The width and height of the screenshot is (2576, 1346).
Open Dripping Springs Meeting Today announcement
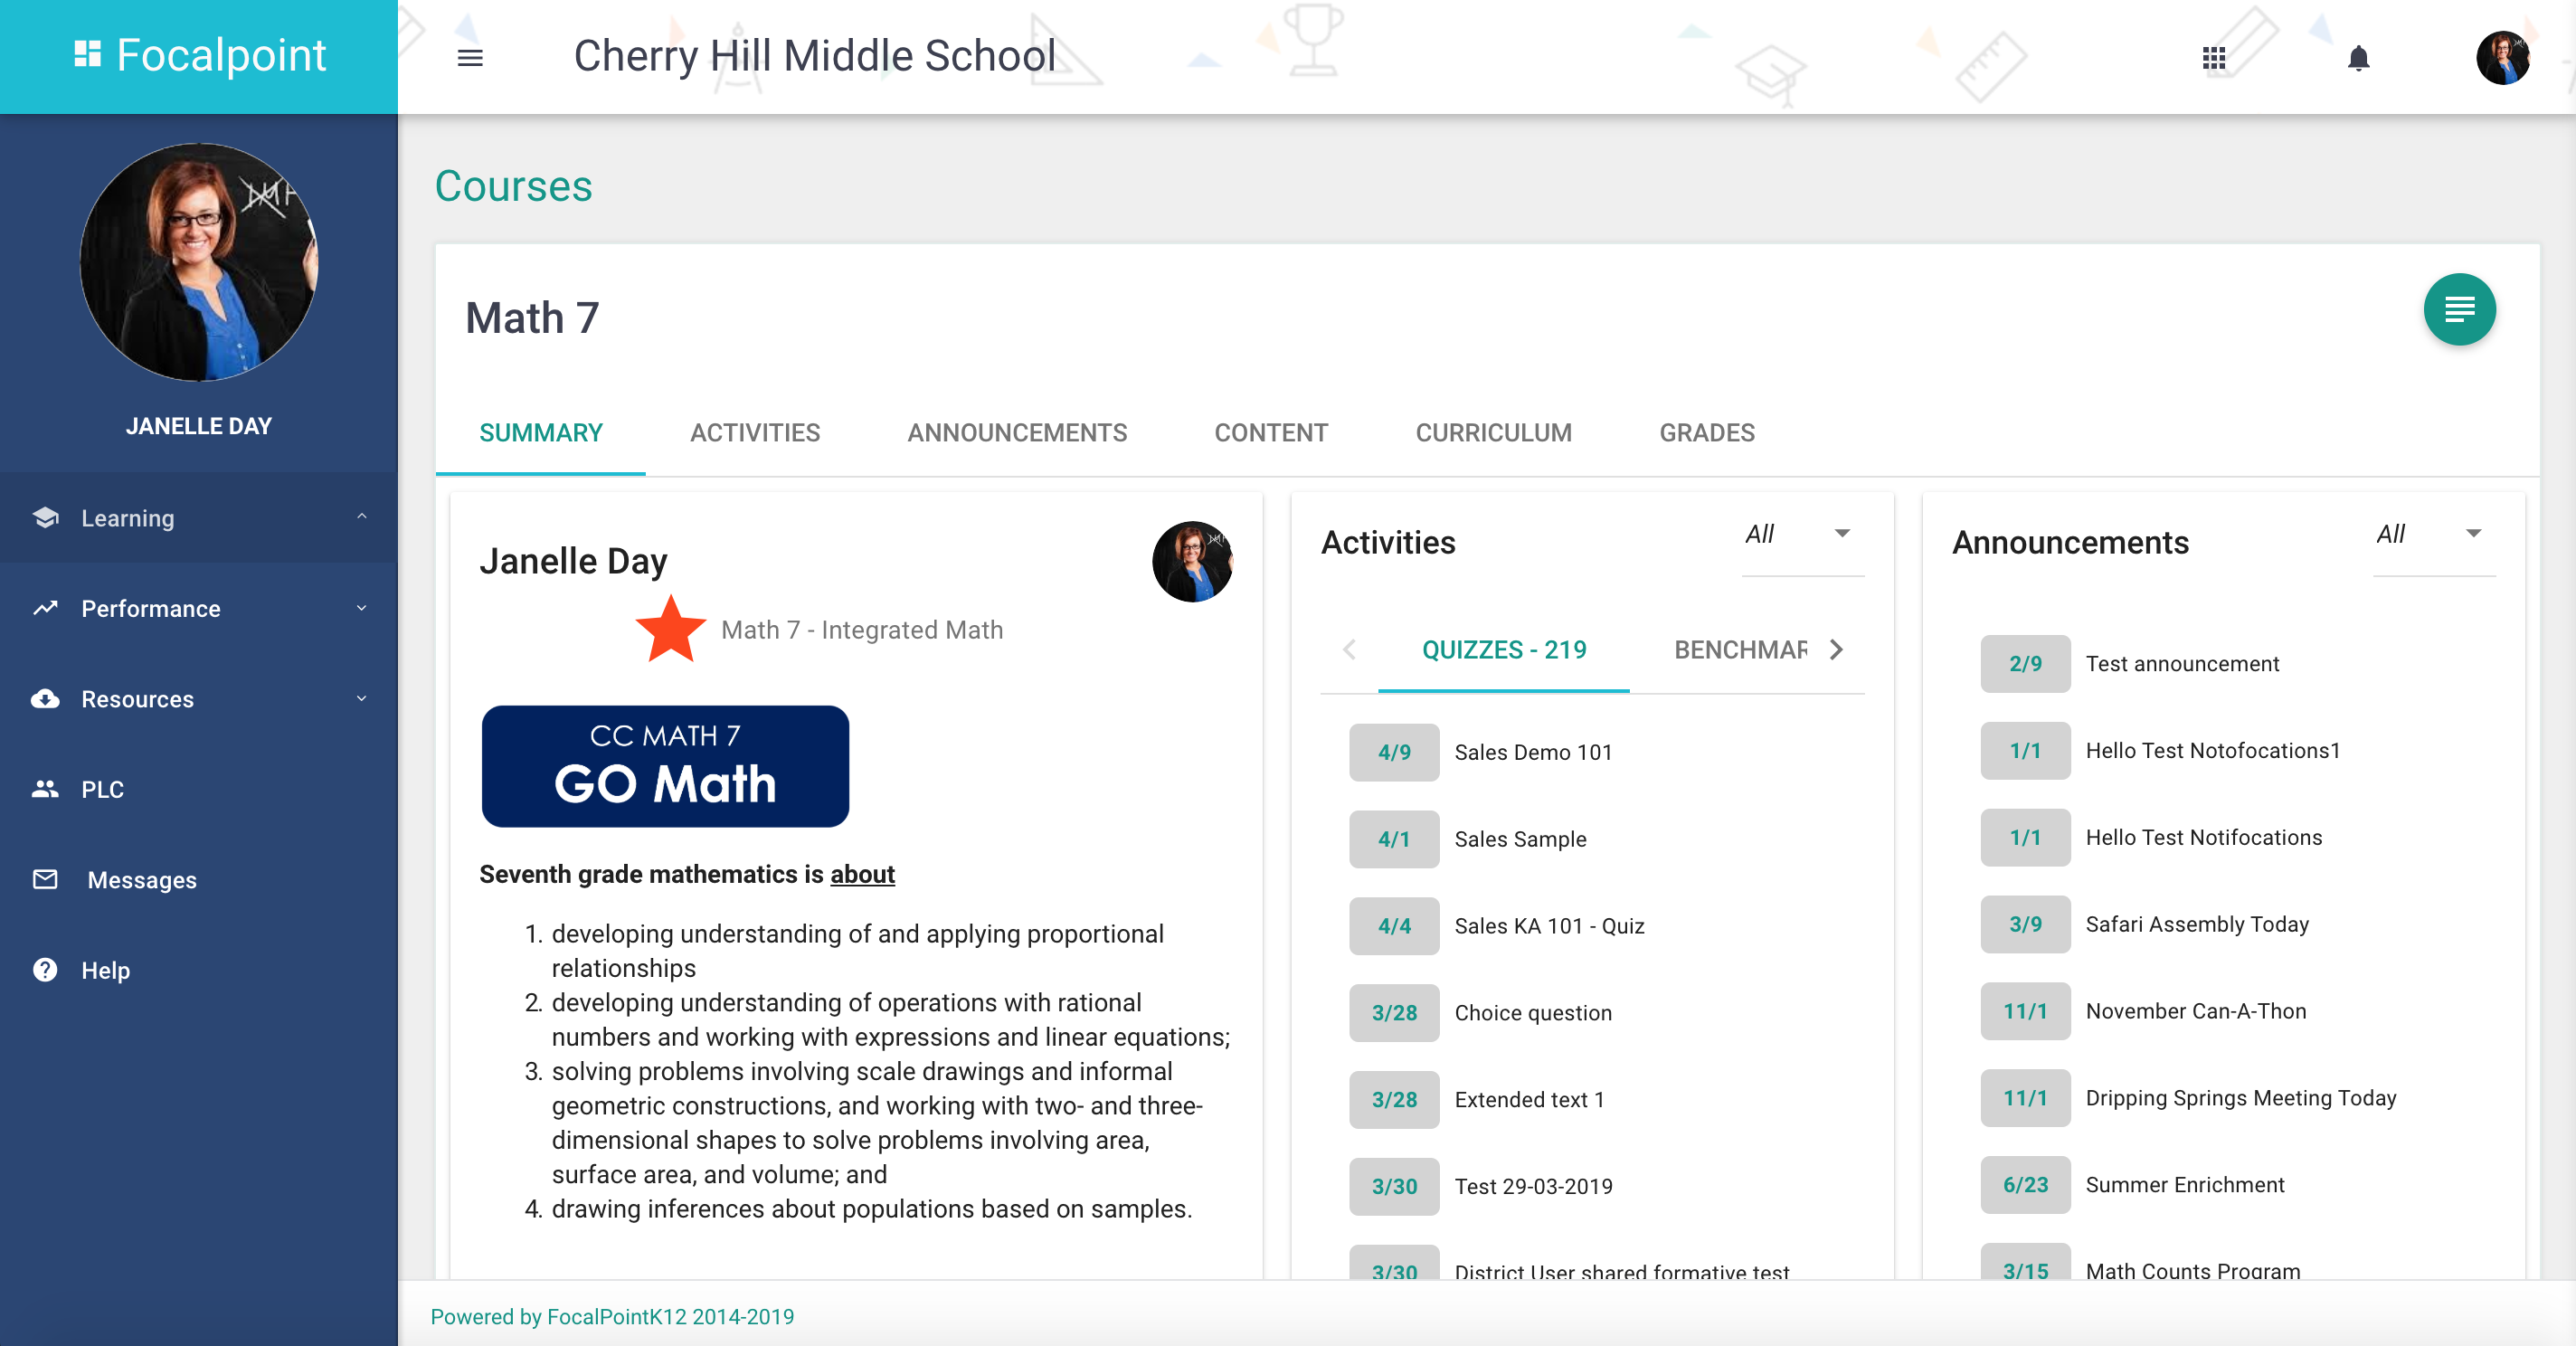(2241, 1098)
